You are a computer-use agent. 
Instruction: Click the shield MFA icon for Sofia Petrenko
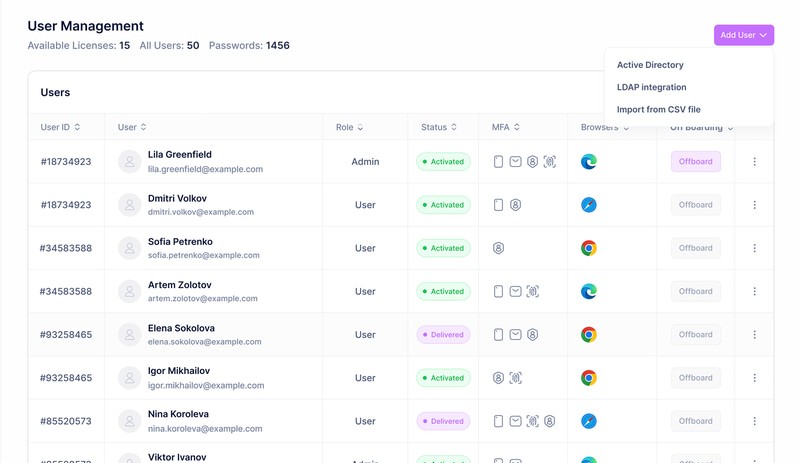pyautogui.click(x=499, y=248)
